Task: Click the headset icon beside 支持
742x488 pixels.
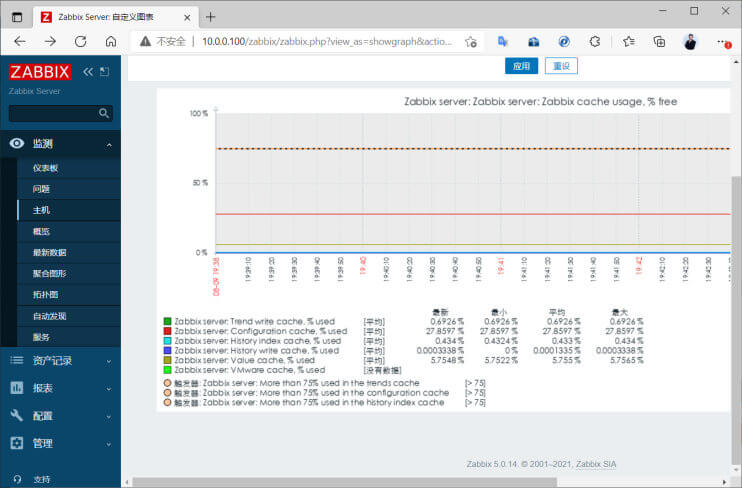Action: [18, 479]
